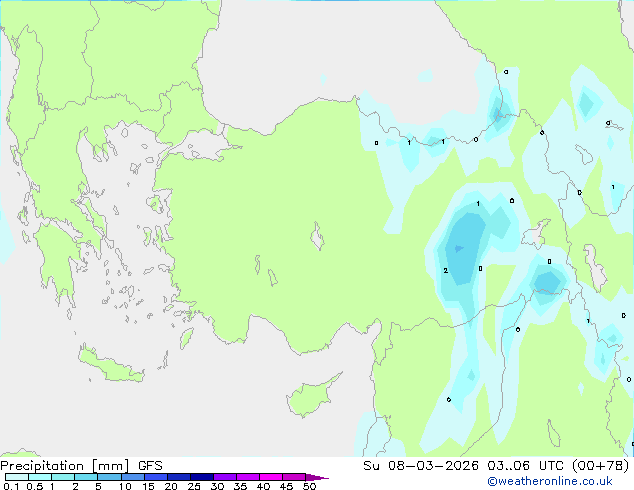Select the 15–20 mm legend swatch
This screenshot has width=634, height=490.
[155, 477]
